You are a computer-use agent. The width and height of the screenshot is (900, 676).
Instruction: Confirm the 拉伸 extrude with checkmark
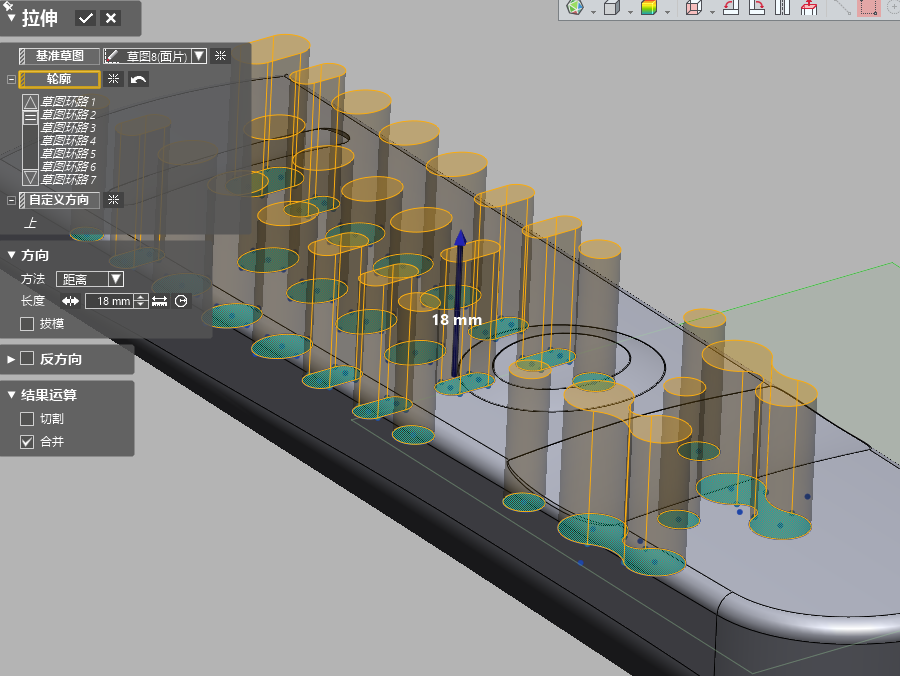pos(86,18)
